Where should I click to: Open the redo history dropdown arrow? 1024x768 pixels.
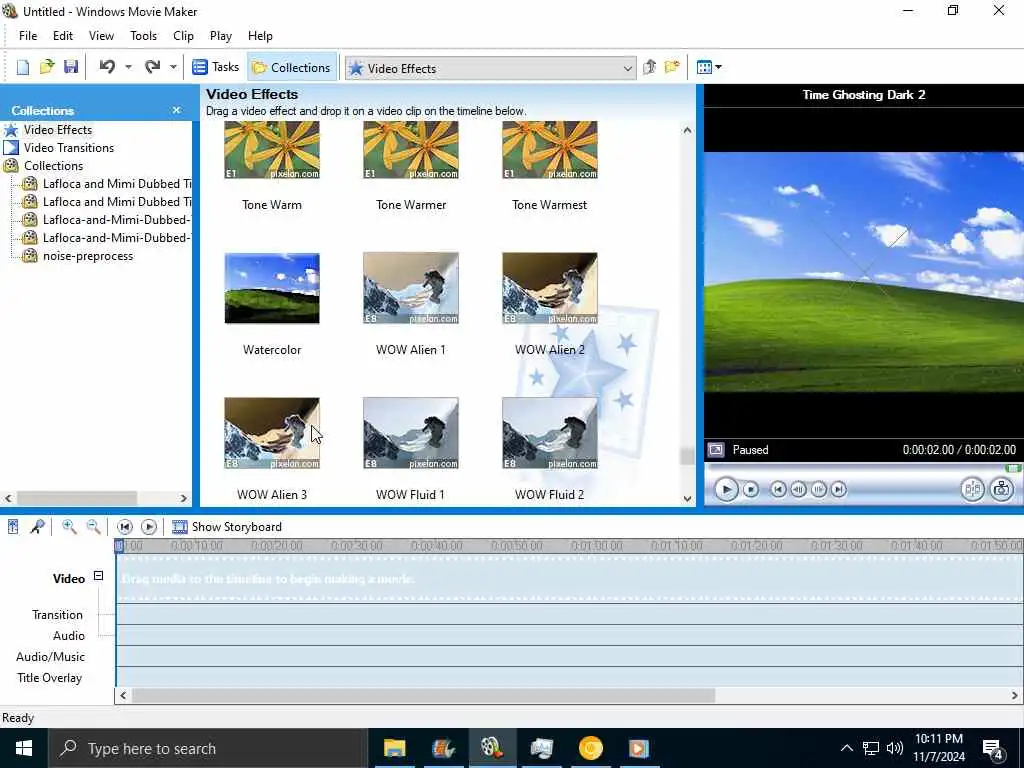pos(173,67)
